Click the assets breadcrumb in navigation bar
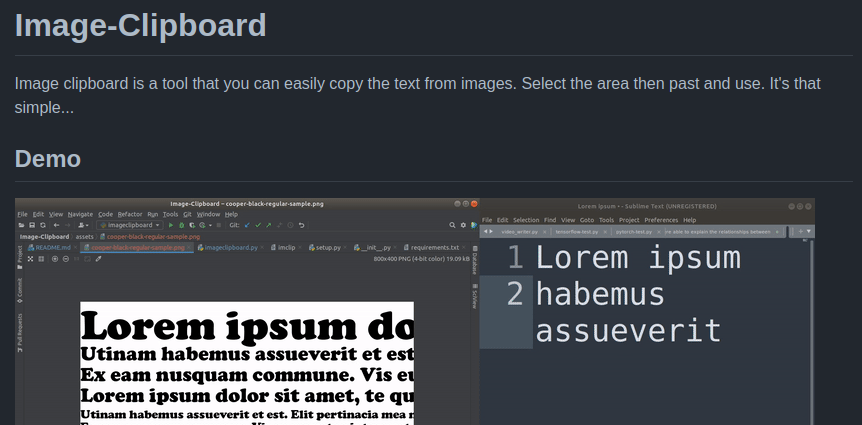862x425 pixels. point(85,237)
